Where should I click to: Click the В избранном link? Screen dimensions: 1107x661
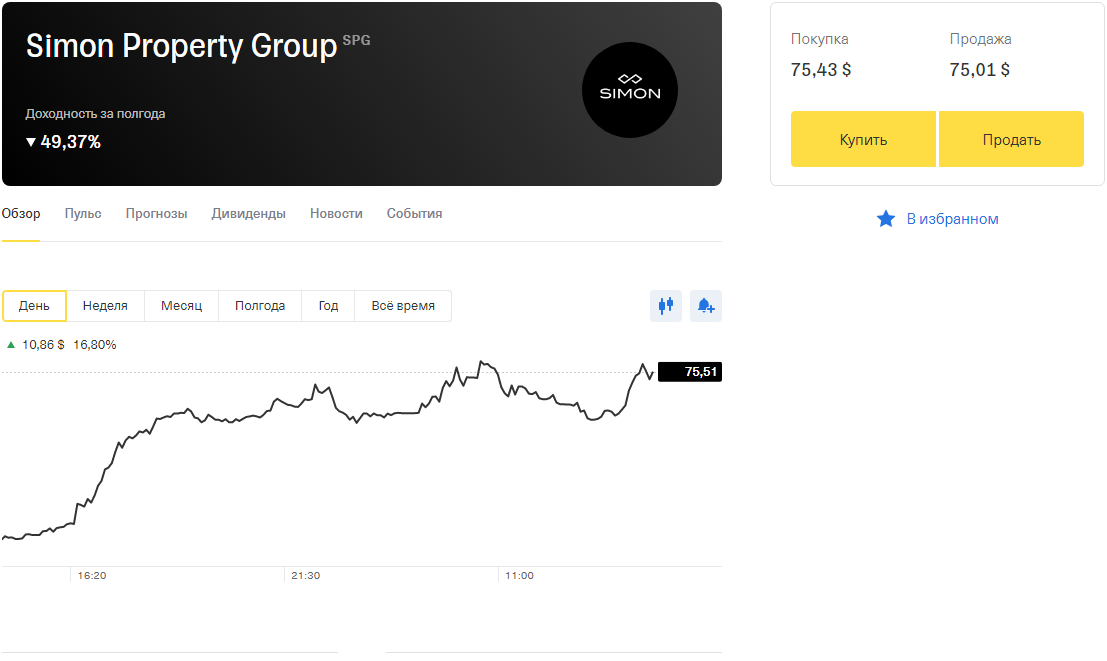click(x=952, y=219)
